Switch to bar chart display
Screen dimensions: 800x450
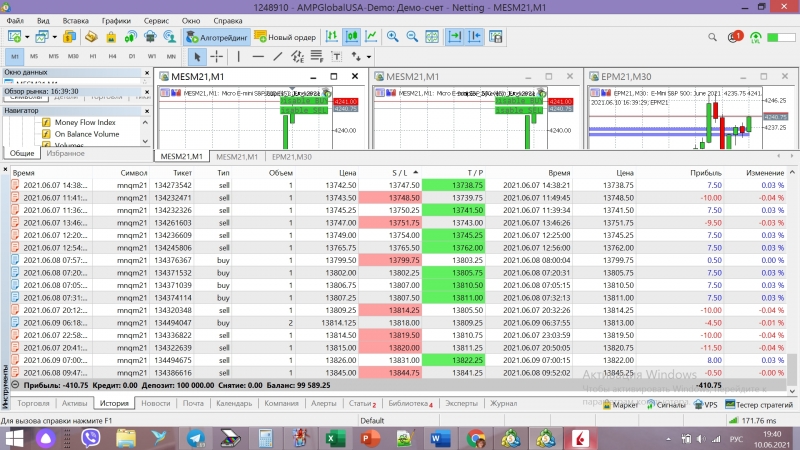tap(332, 37)
